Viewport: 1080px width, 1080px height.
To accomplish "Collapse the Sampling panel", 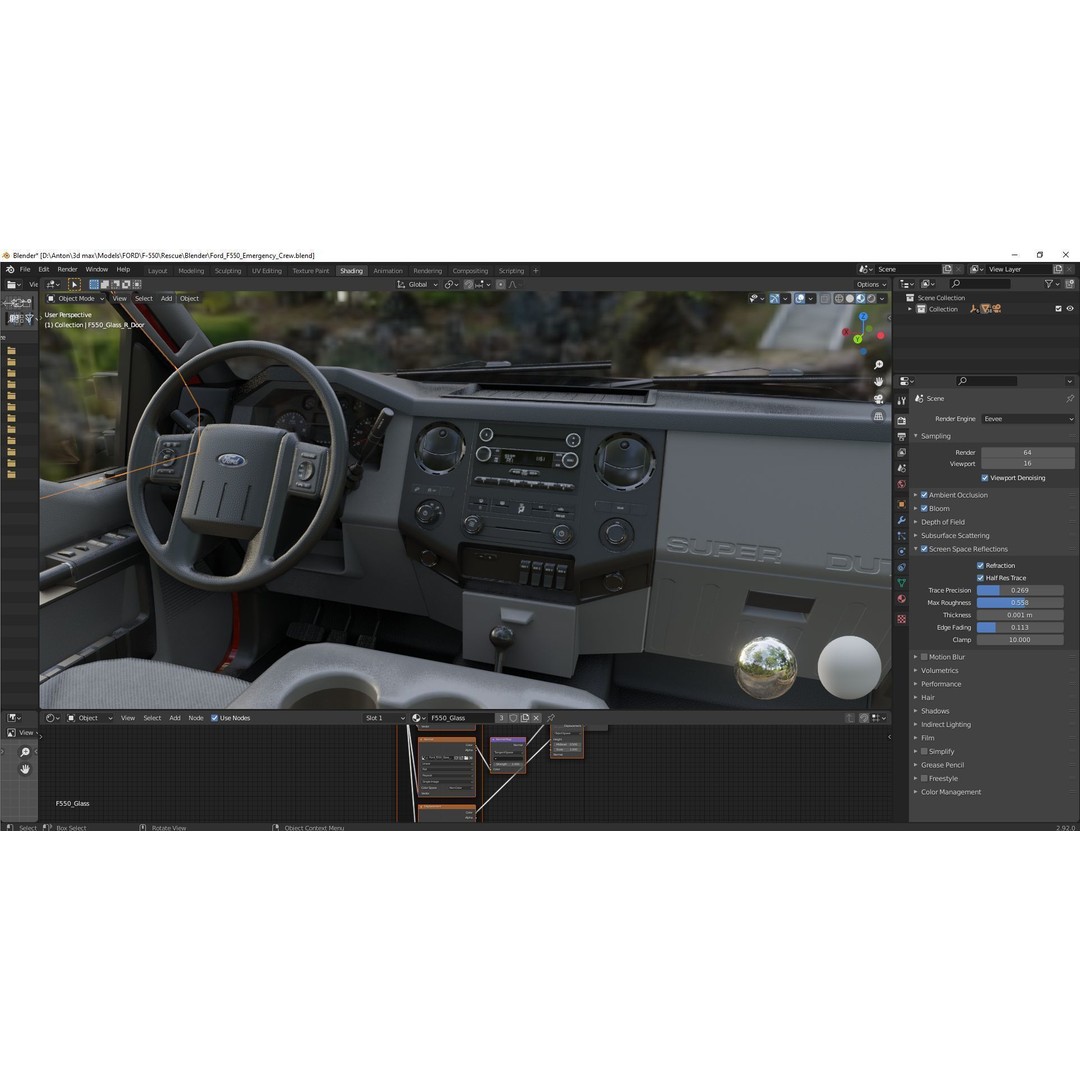I will tap(935, 436).
